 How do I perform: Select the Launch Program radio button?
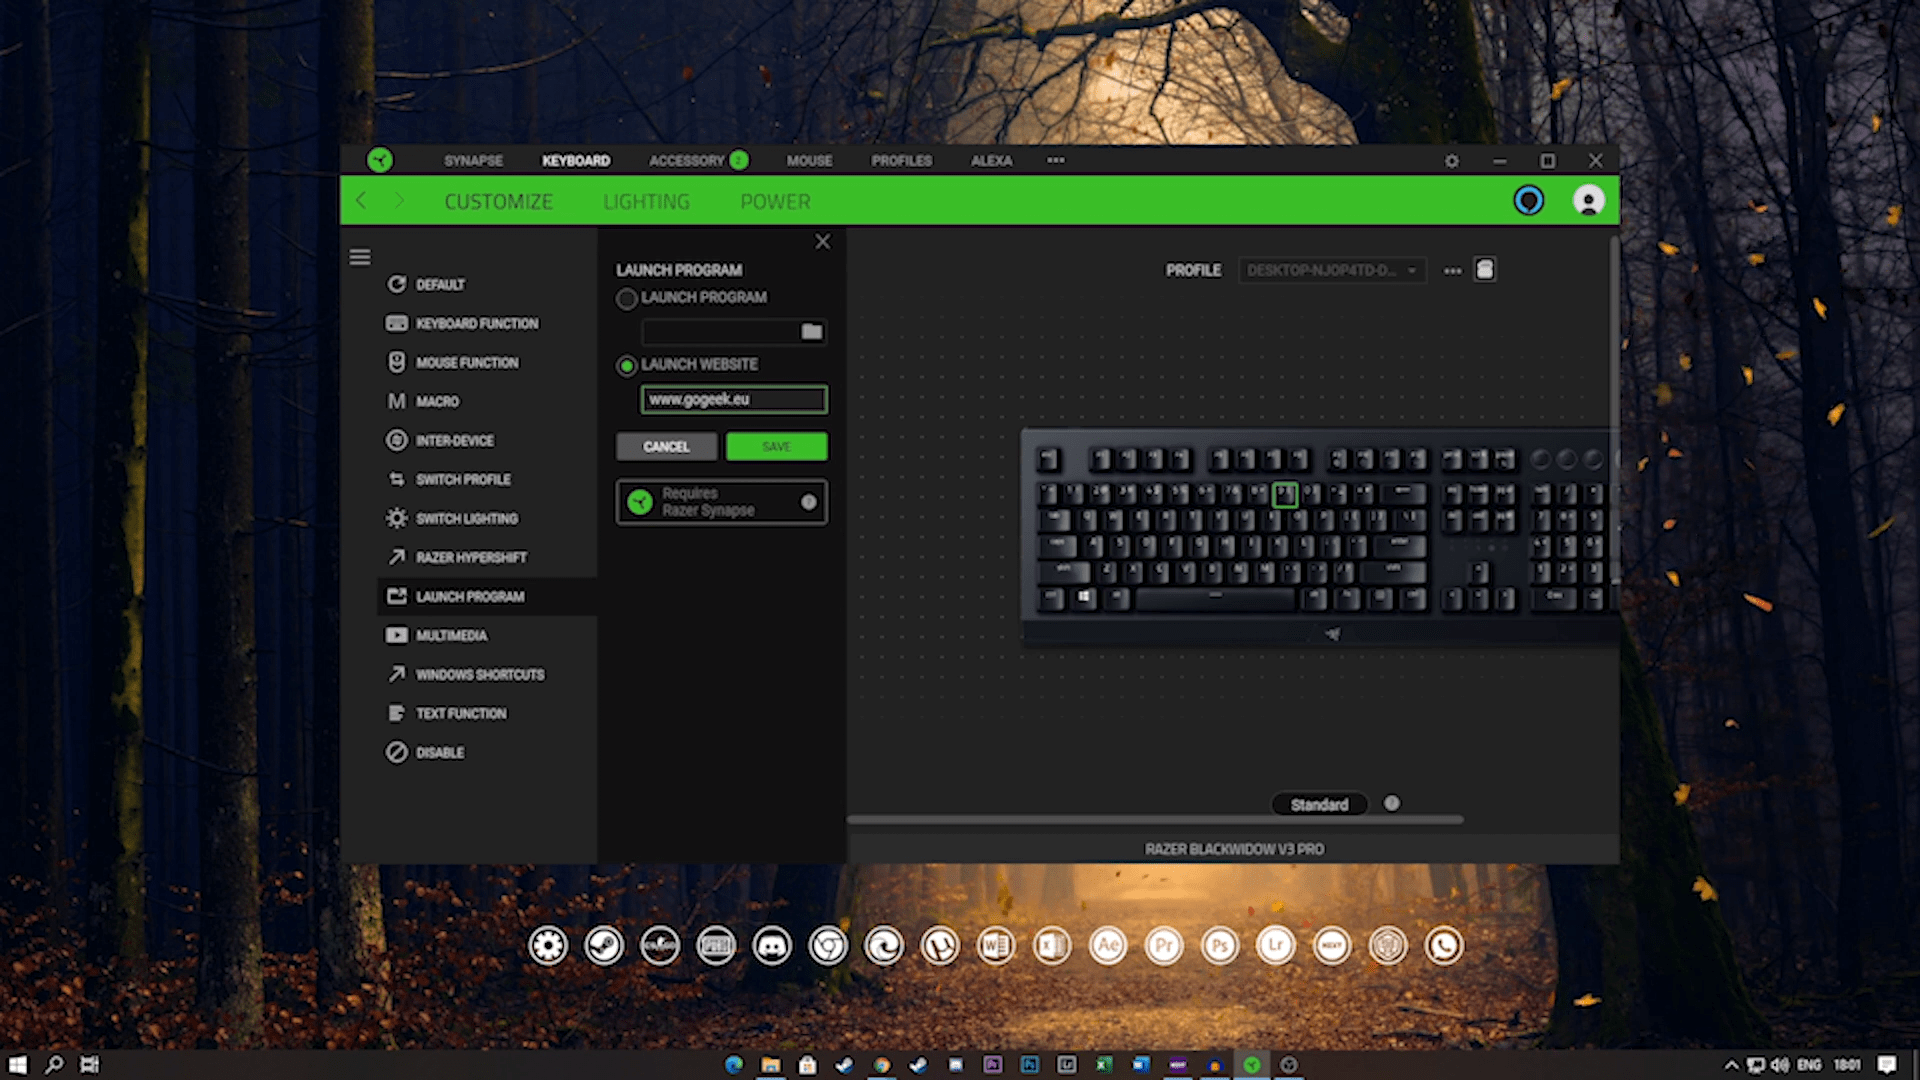click(627, 298)
